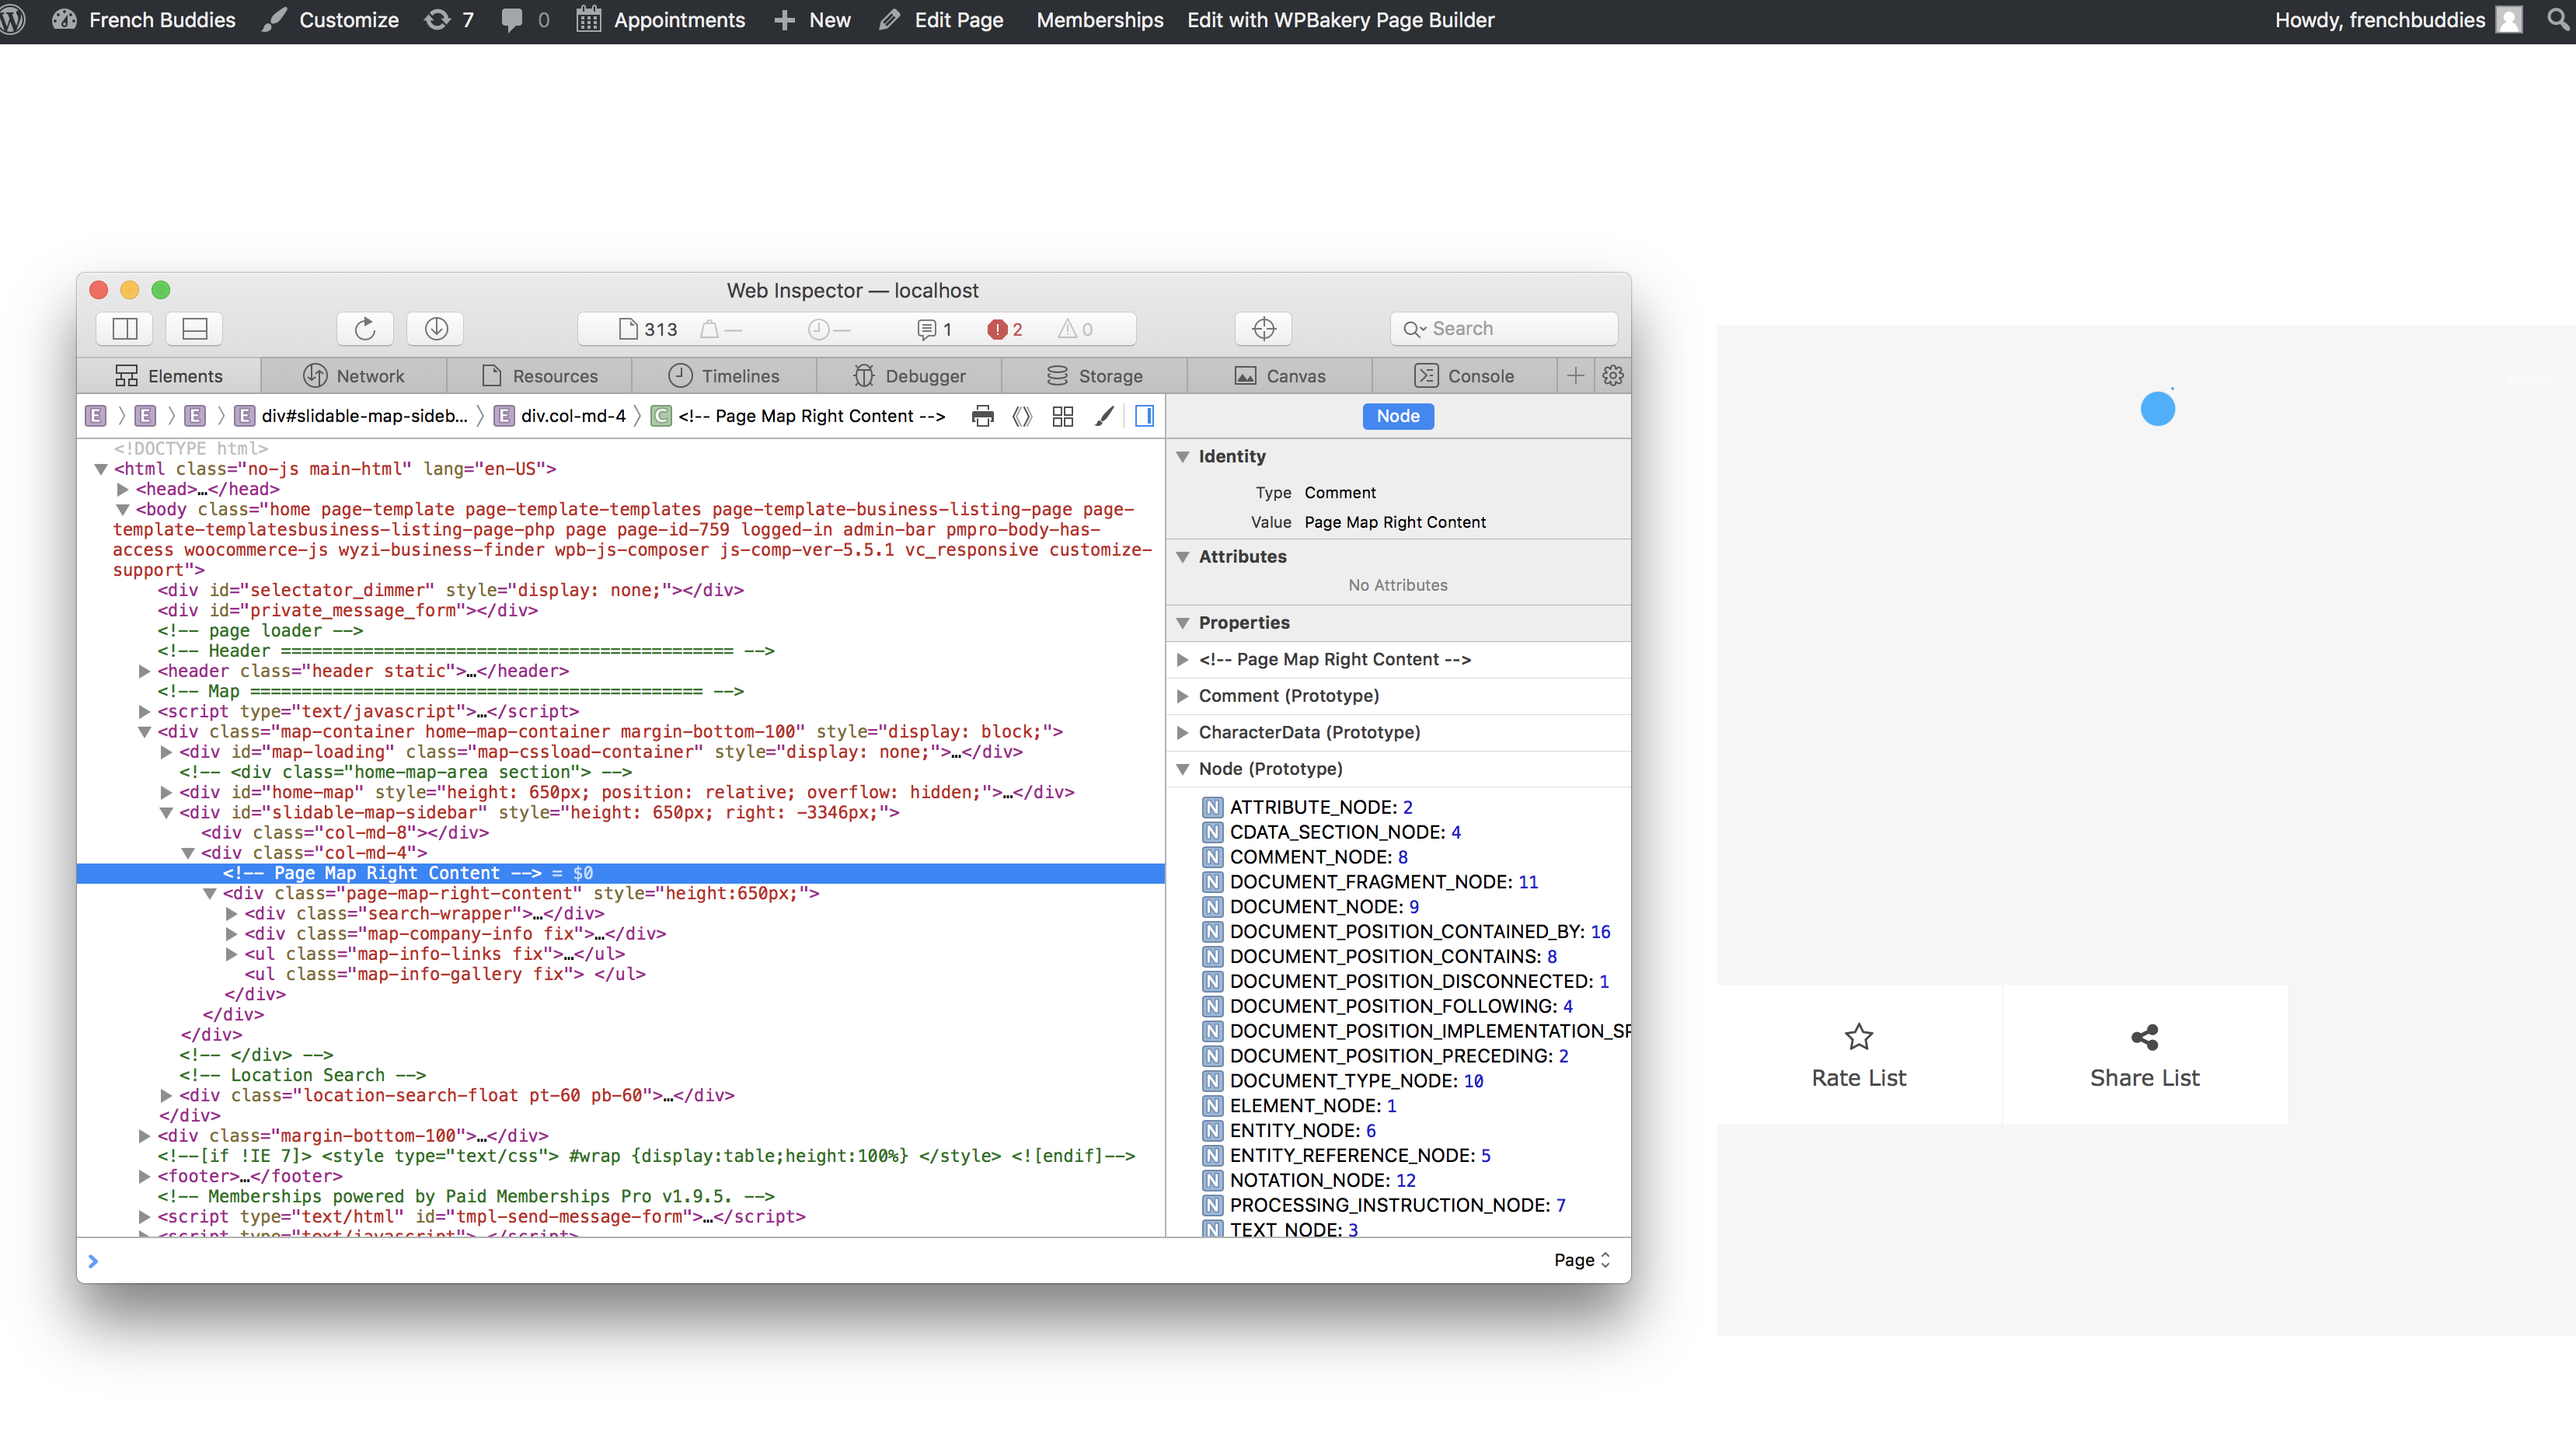Expand the Comment Prototype property

[x=1184, y=695]
